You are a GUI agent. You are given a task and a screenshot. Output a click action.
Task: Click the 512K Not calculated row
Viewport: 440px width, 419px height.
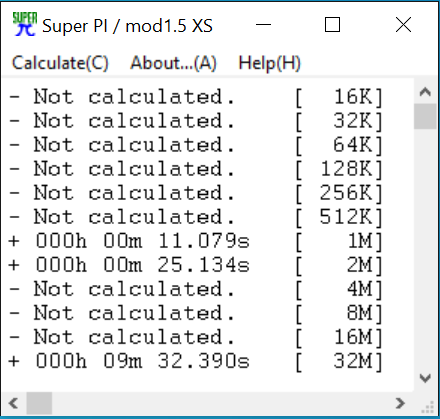click(x=196, y=217)
